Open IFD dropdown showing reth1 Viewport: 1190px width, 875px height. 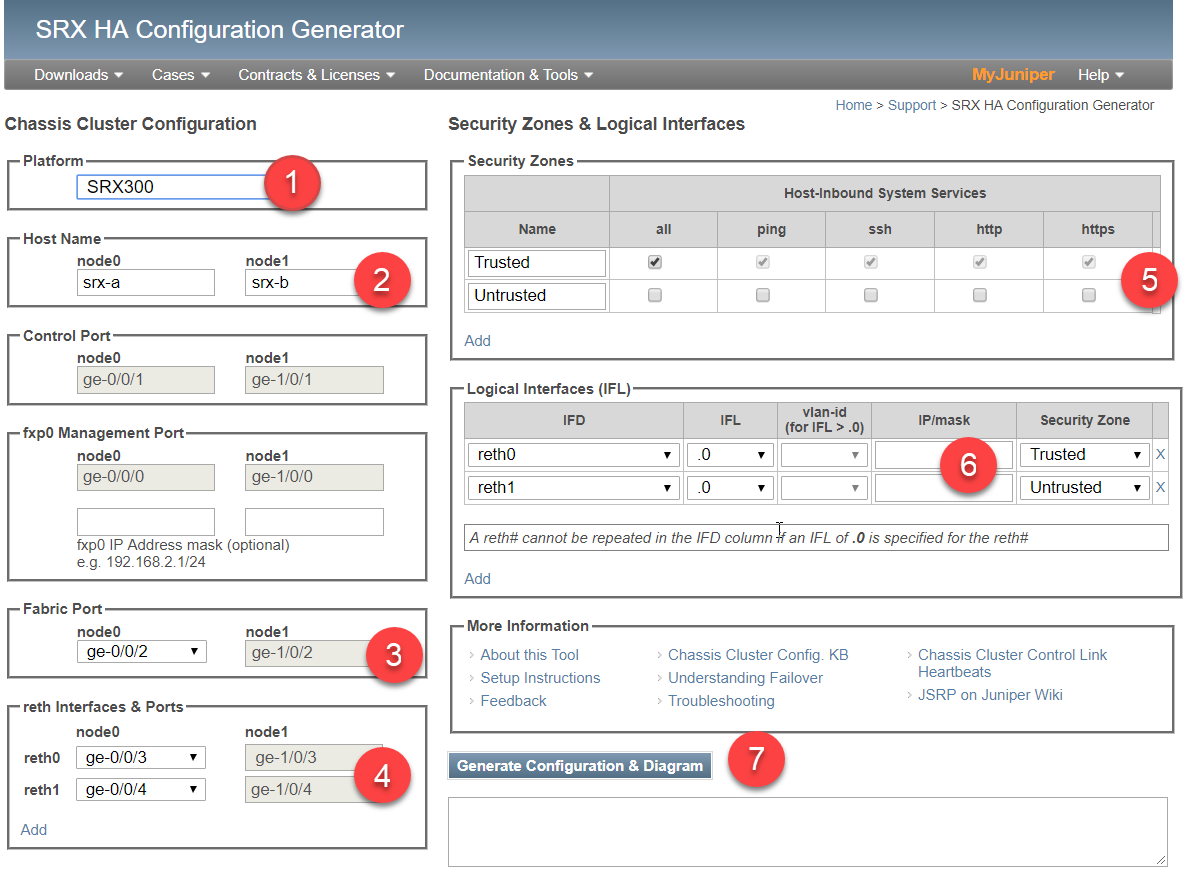(x=572, y=487)
